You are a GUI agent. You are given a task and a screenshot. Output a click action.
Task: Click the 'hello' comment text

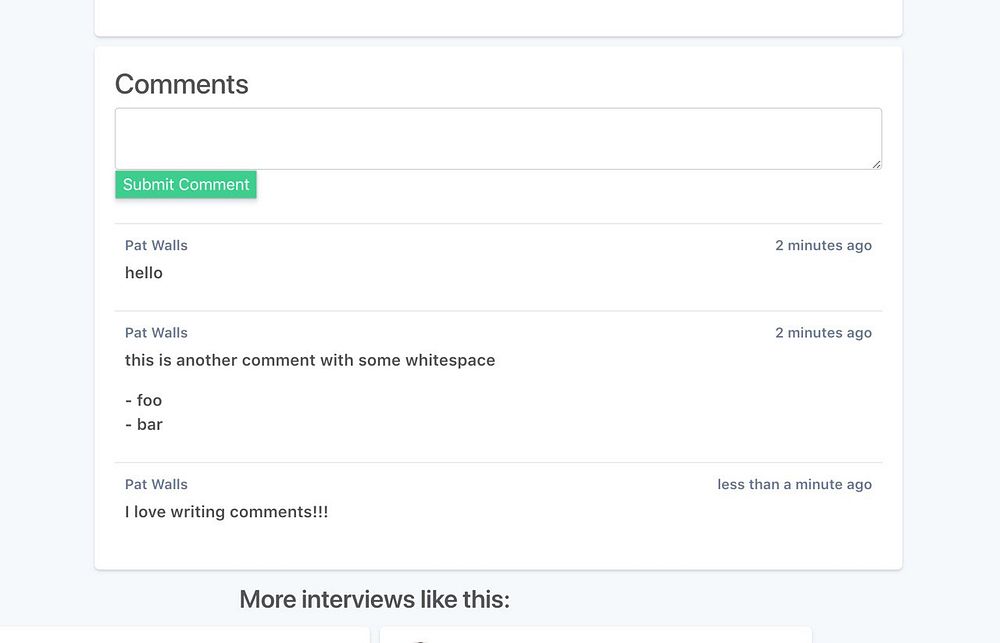(x=144, y=273)
